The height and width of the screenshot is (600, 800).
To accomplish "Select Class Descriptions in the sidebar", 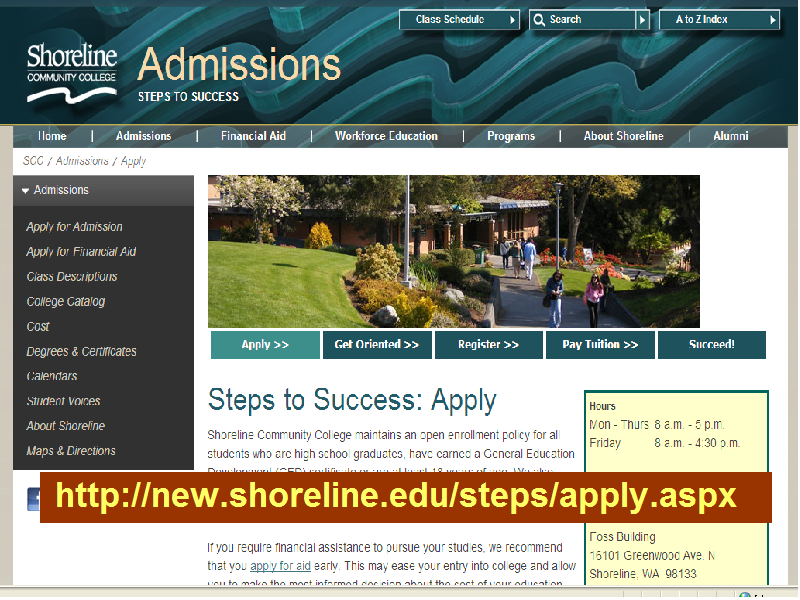I will pos(72,277).
